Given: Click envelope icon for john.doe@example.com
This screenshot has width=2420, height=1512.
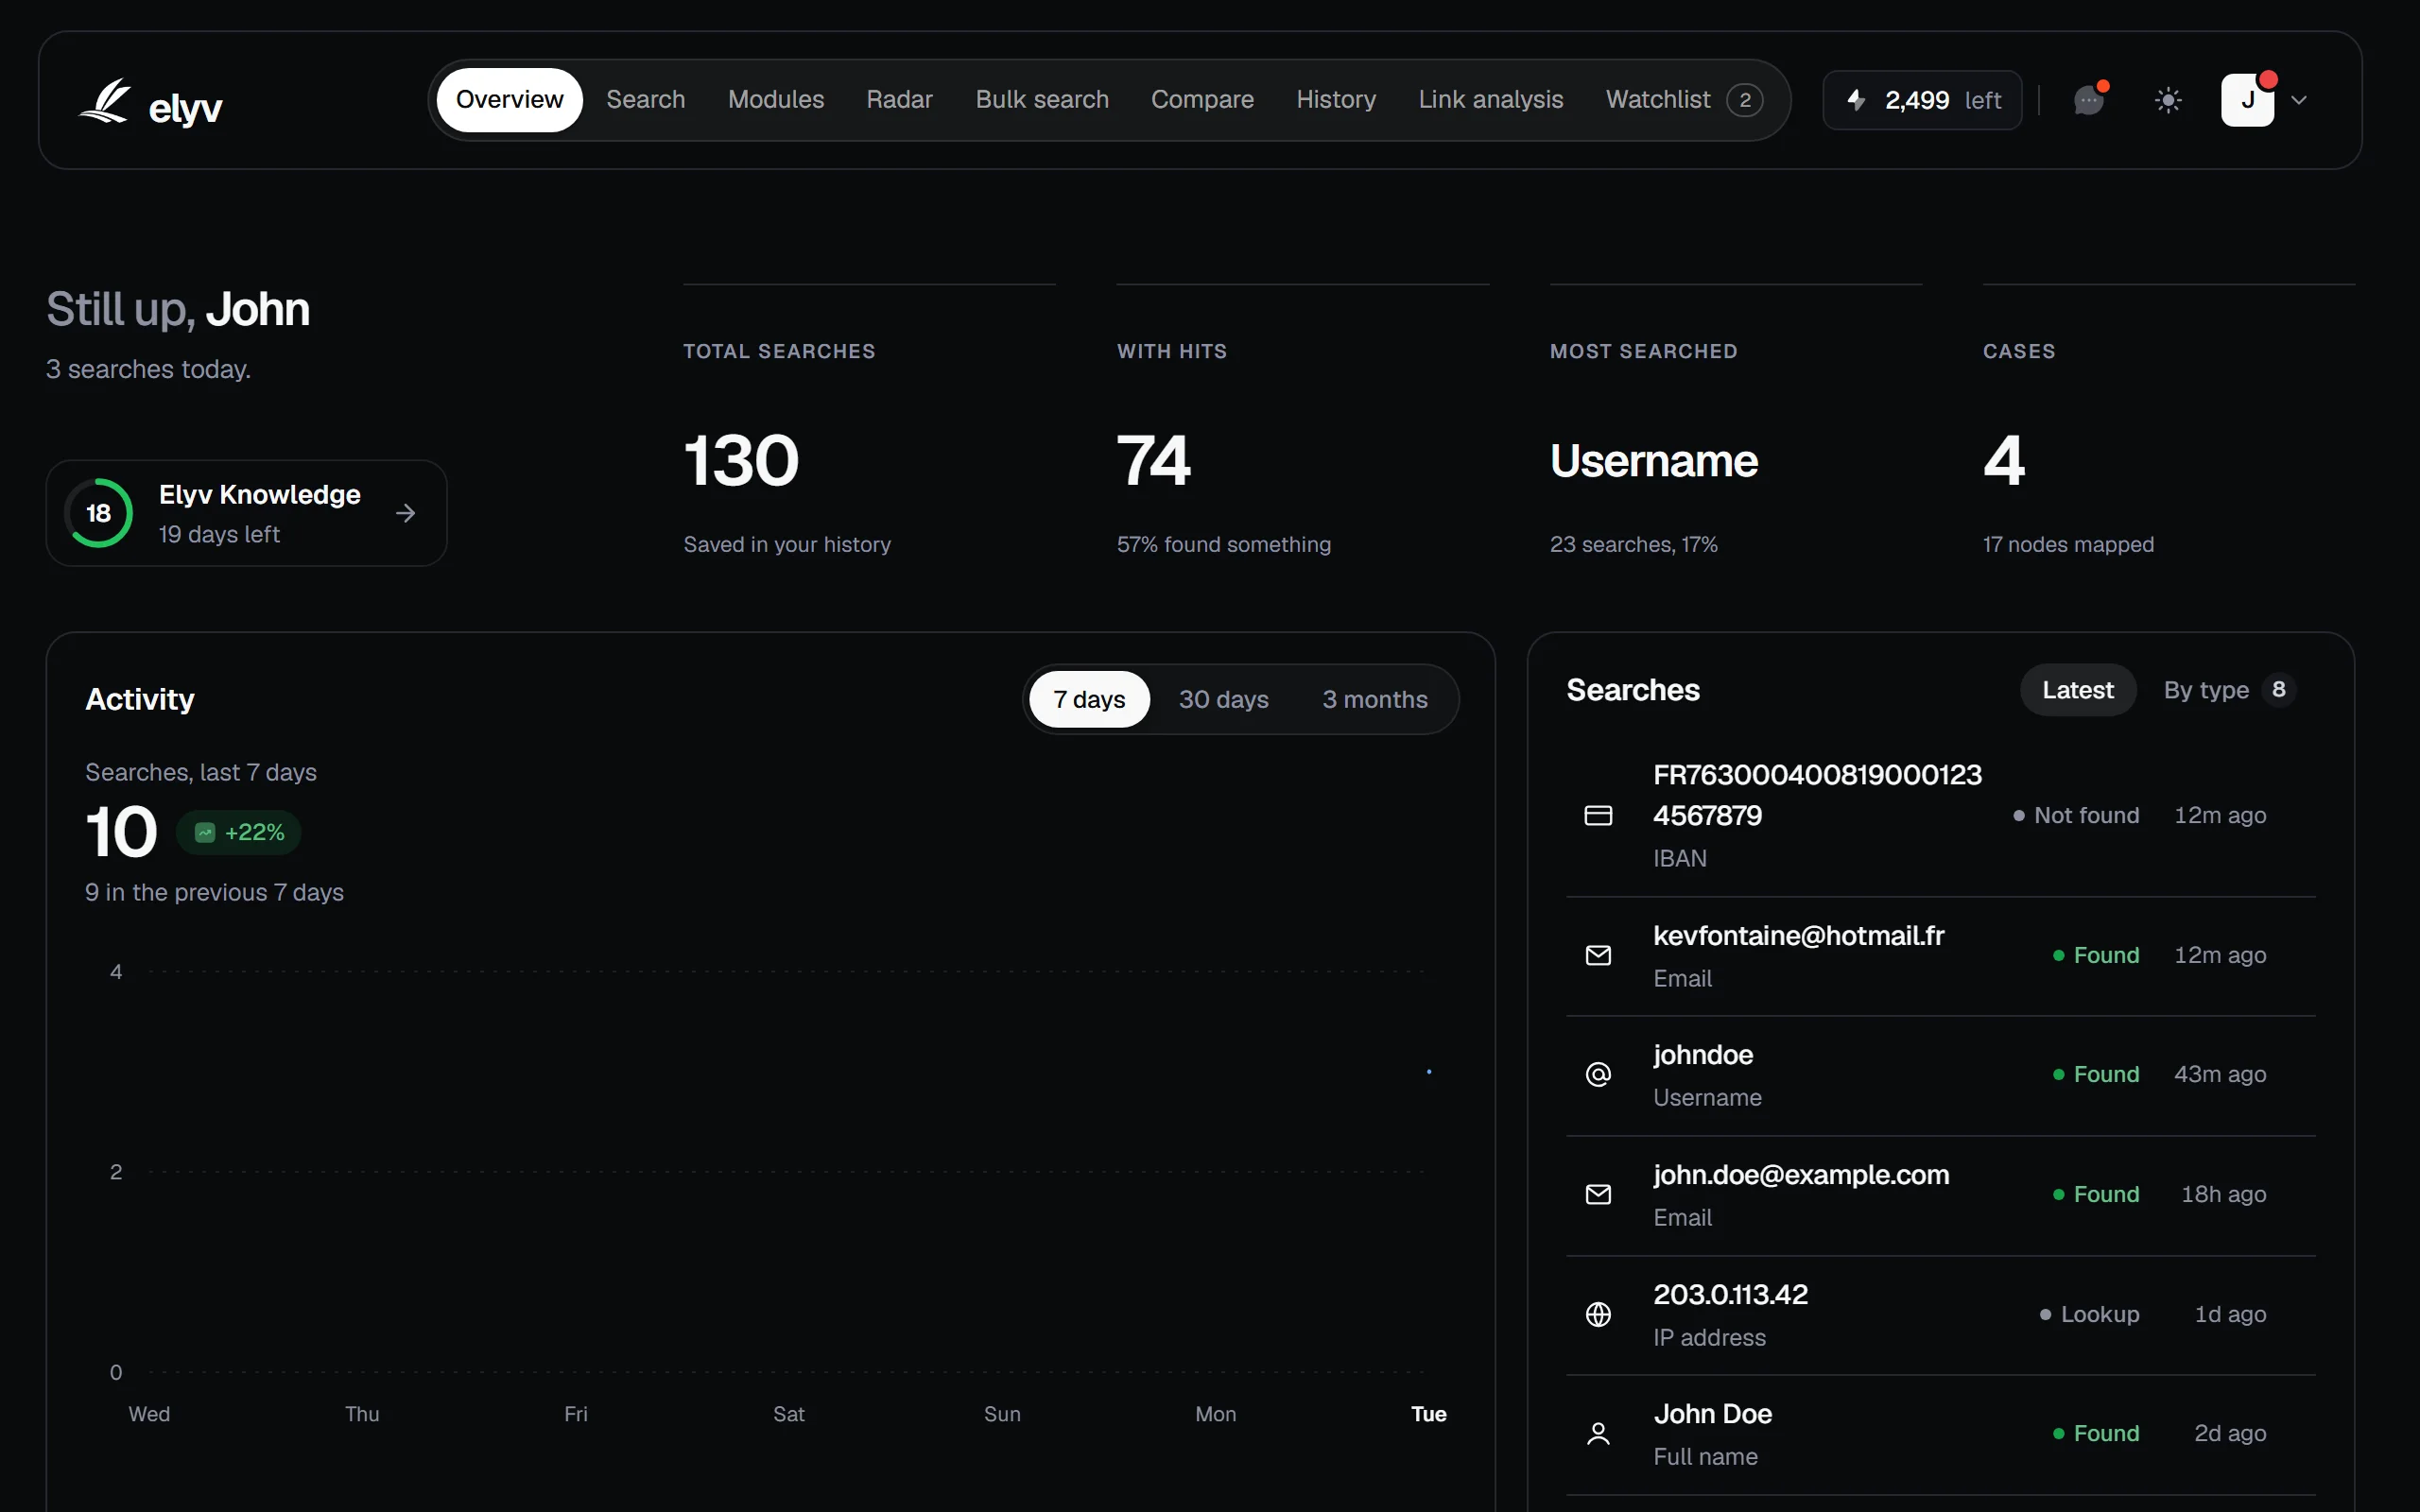Looking at the screenshot, I should tap(1598, 1194).
